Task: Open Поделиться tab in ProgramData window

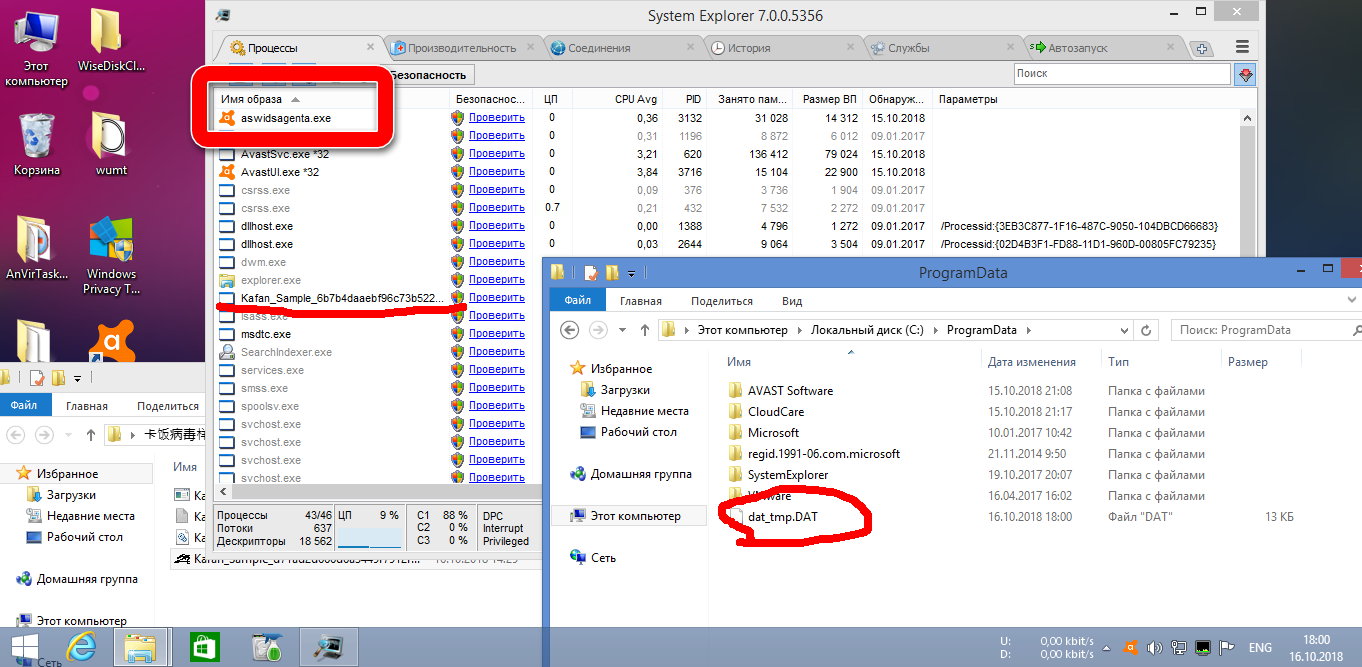Action: point(721,301)
